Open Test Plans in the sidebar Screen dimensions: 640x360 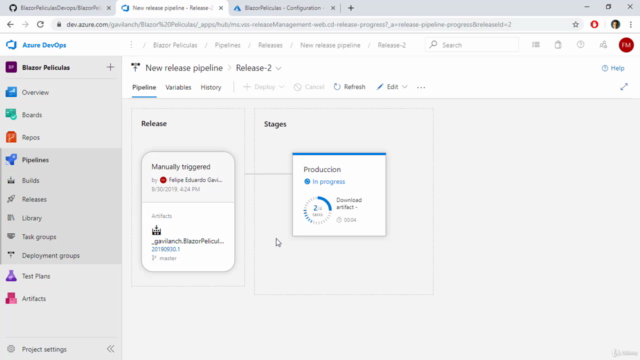(36, 276)
